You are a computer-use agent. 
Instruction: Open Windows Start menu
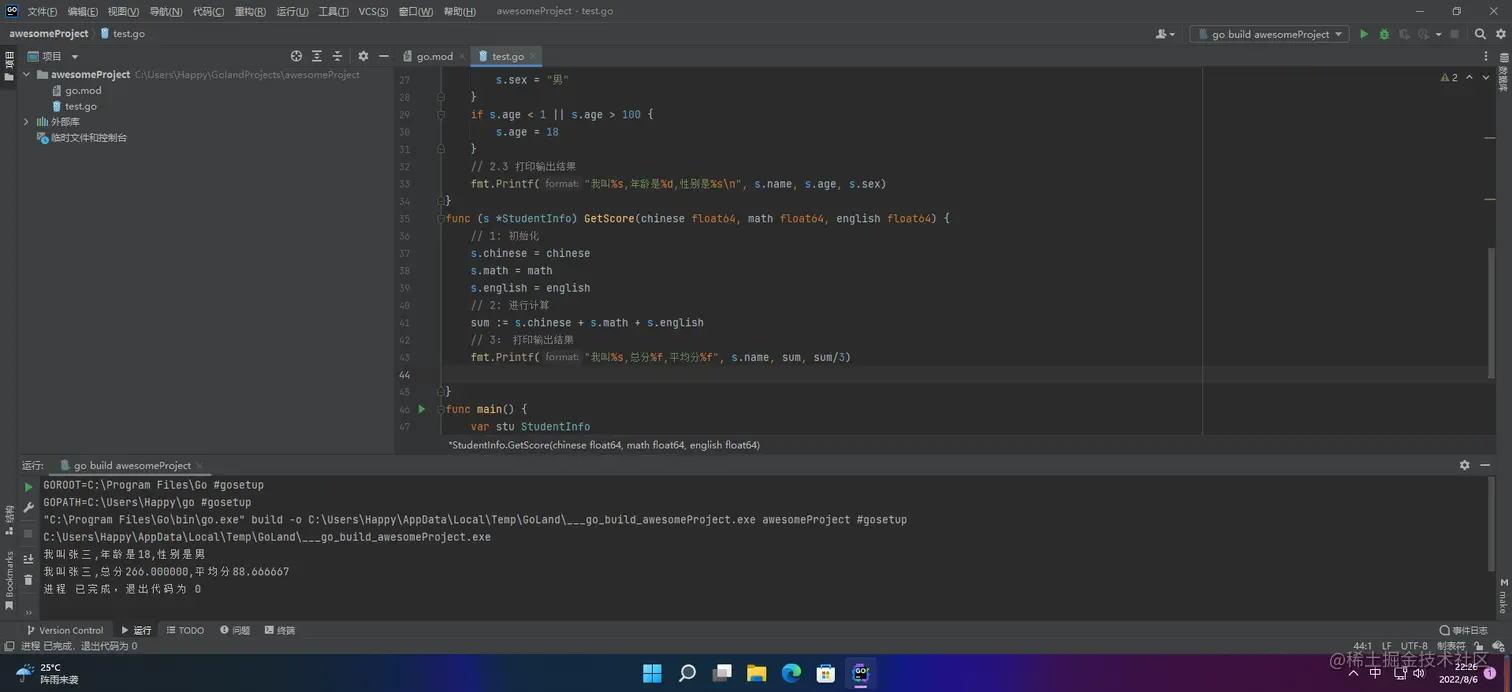coord(652,673)
